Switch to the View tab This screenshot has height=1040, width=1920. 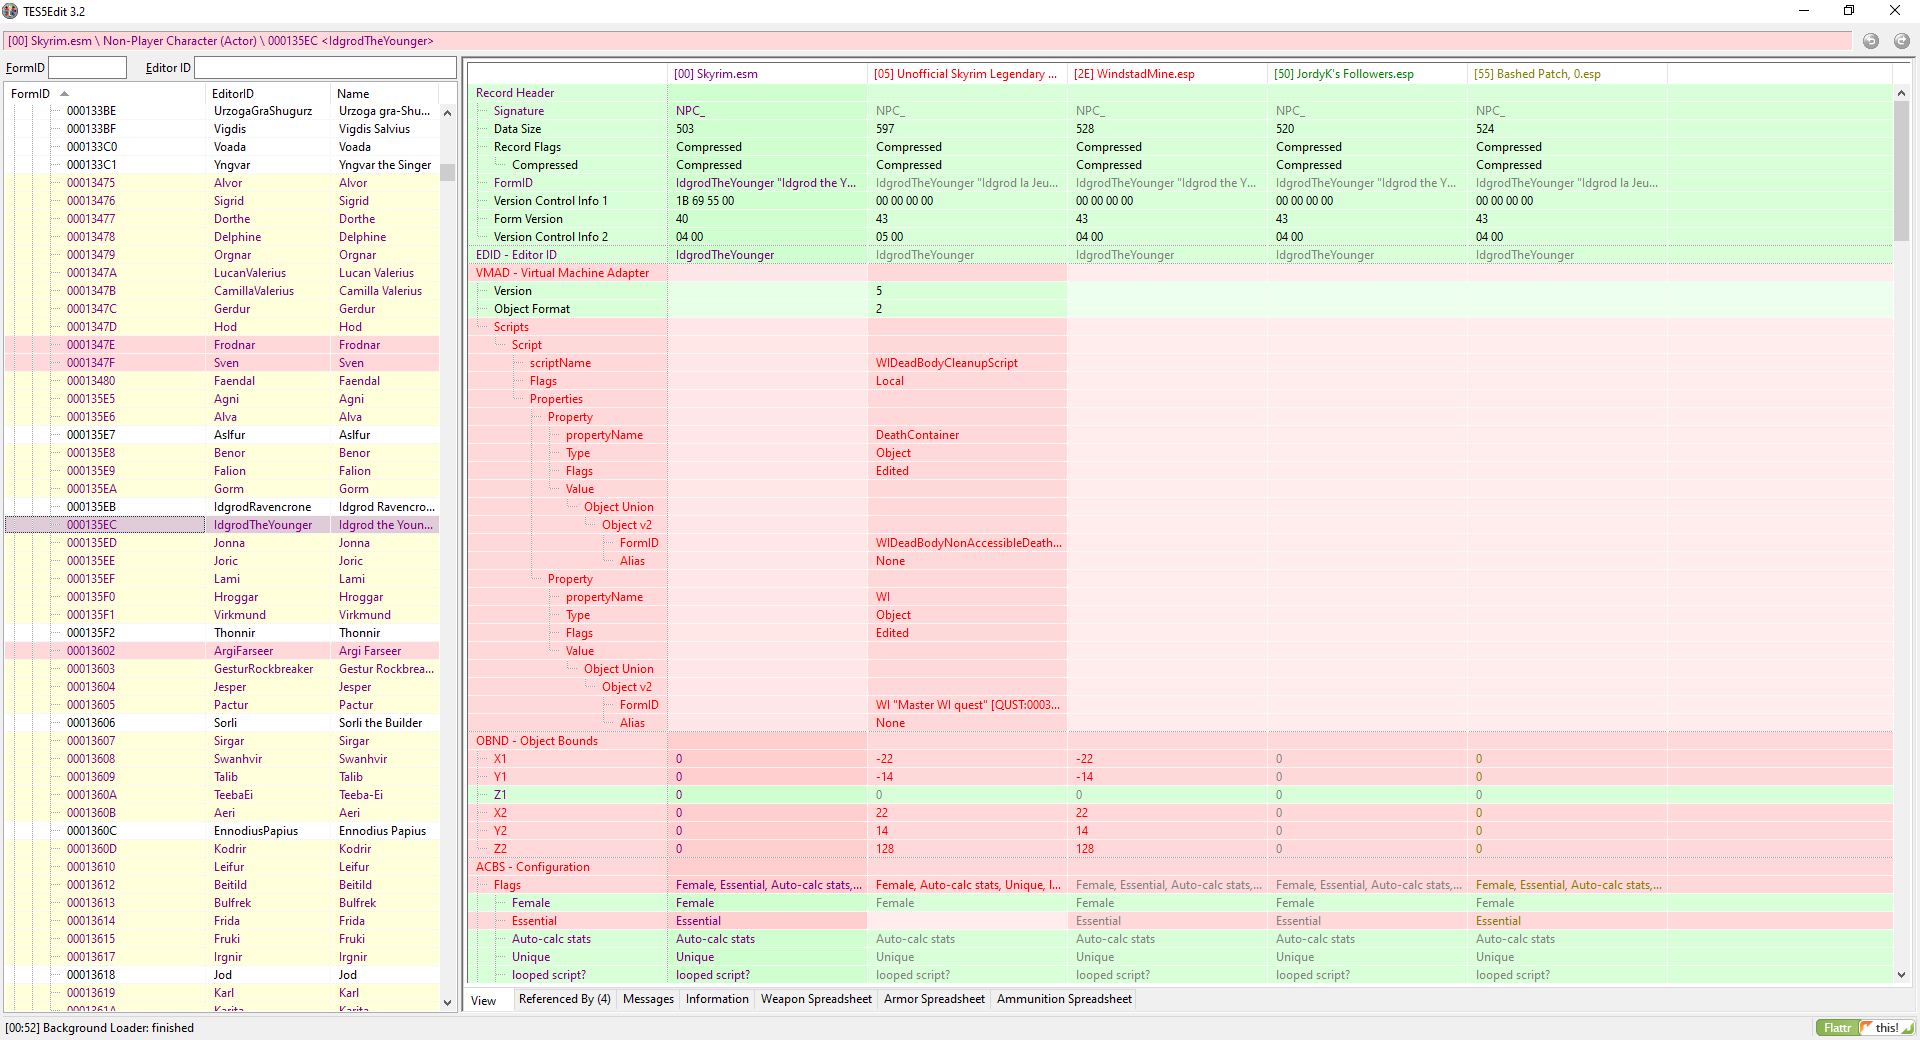coord(484,1001)
